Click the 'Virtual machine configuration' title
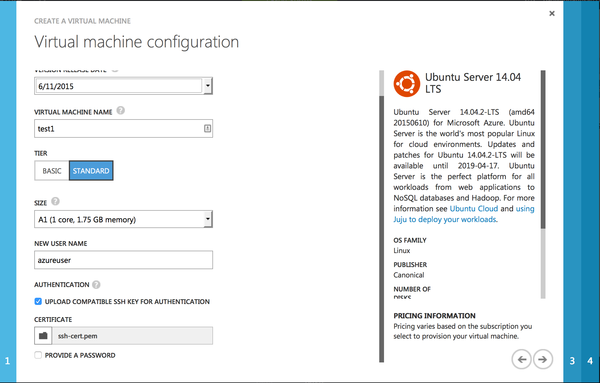The width and height of the screenshot is (600, 383). pos(137,42)
